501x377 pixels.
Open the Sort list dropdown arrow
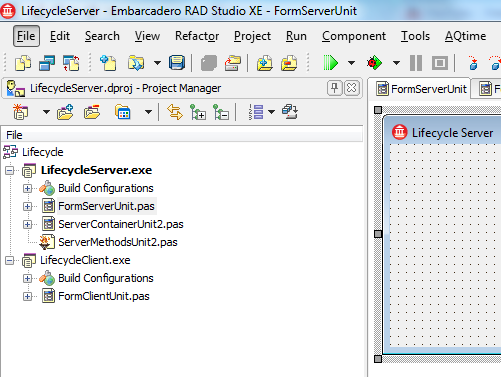(x=272, y=112)
